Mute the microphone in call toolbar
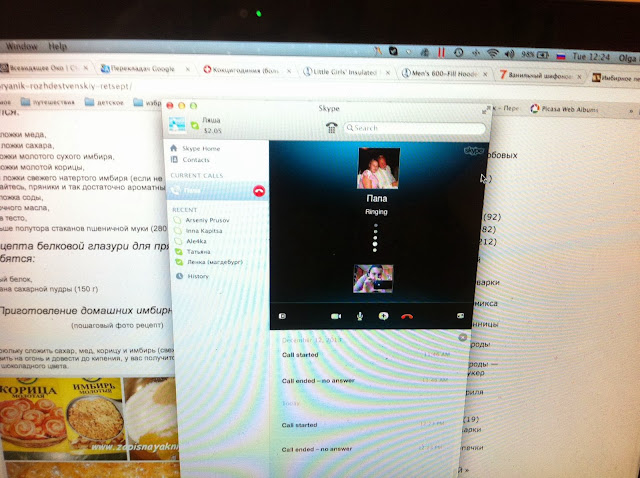The height and width of the screenshot is (478, 640). point(360,316)
